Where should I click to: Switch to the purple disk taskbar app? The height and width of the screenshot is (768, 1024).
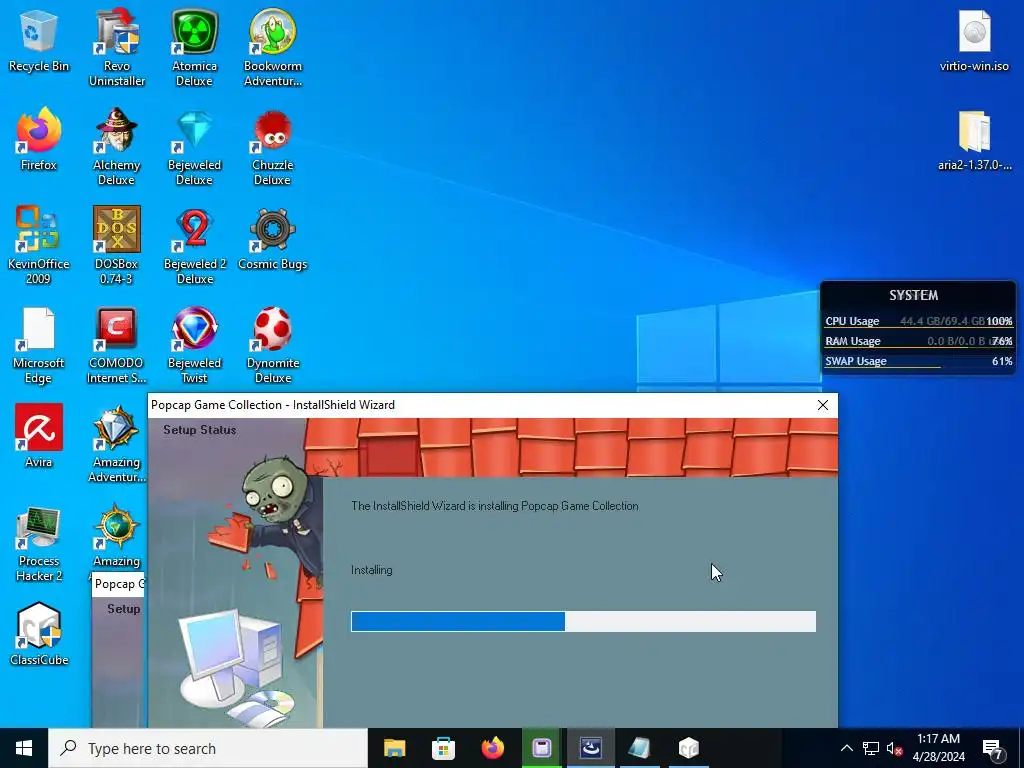tap(541, 748)
